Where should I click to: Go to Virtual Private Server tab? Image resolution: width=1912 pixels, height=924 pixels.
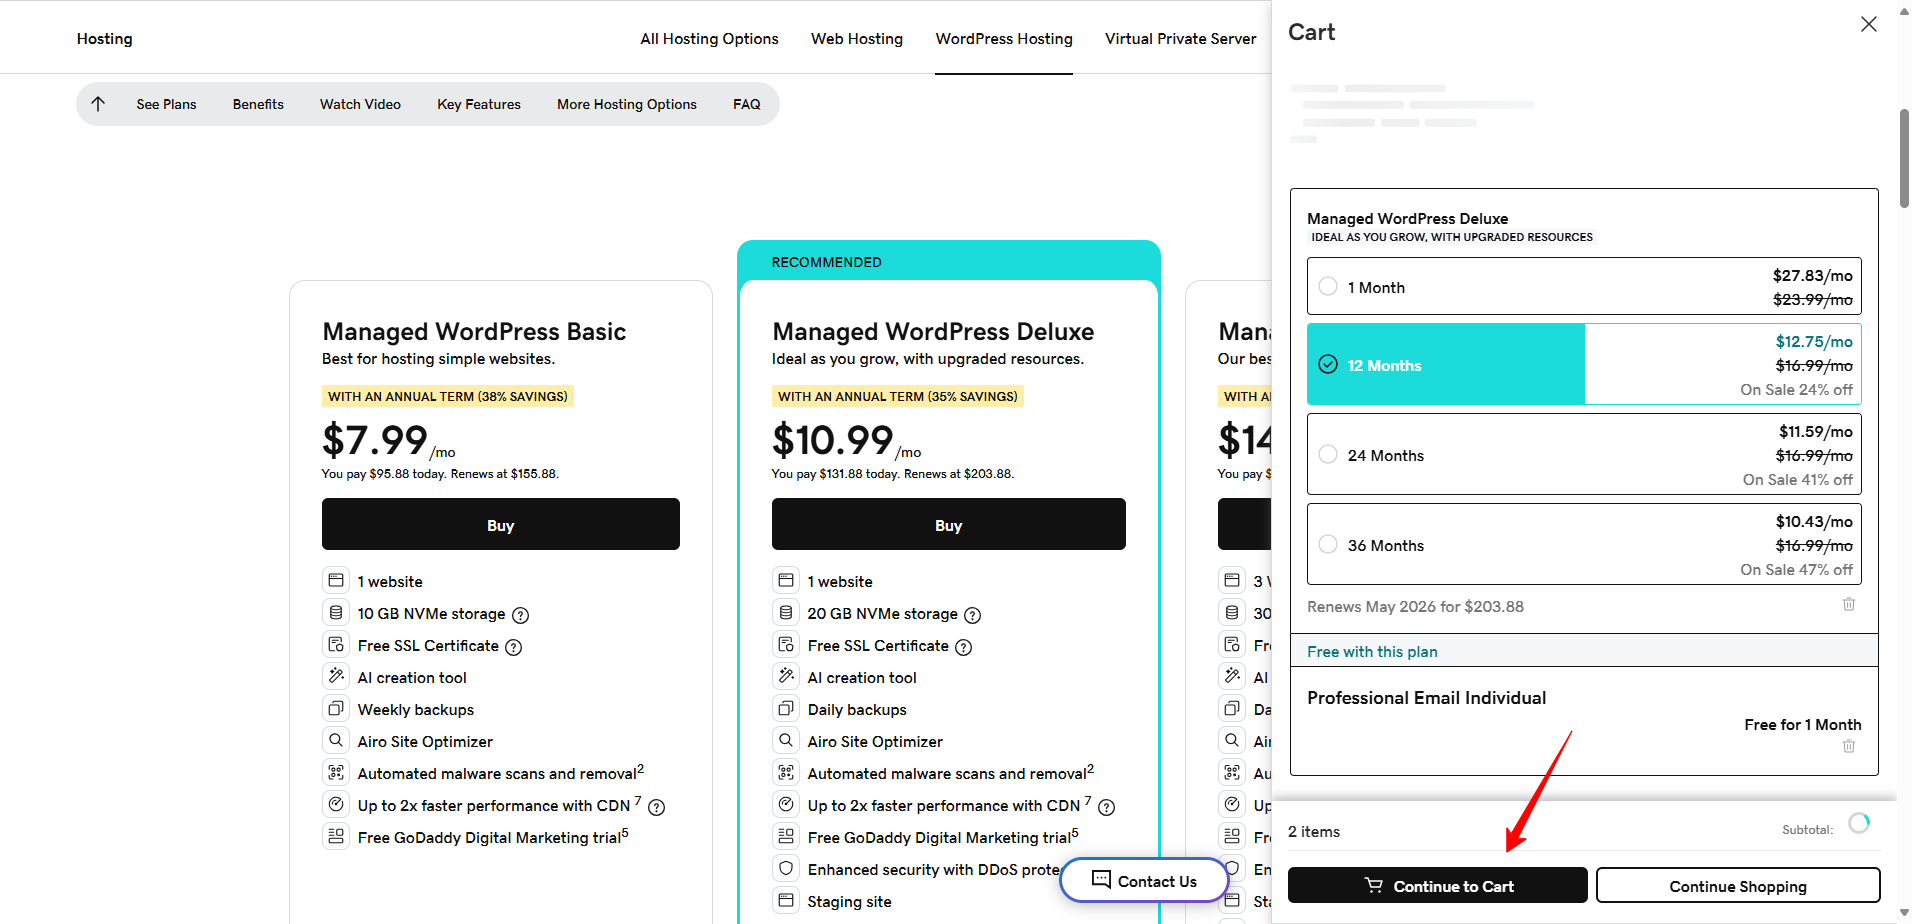pos(1180,39)
